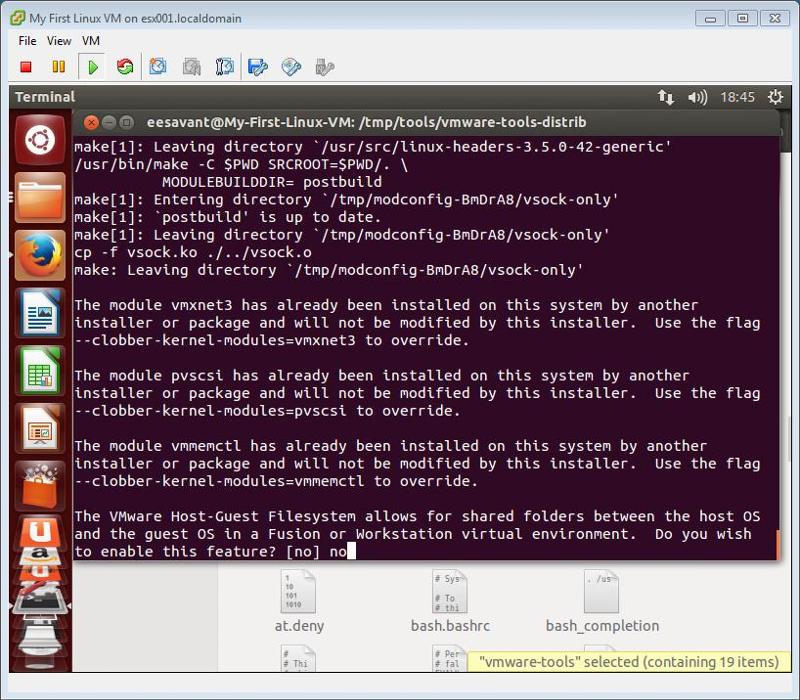
Task: Reset the VM using the restart icon
Action: 124,66
